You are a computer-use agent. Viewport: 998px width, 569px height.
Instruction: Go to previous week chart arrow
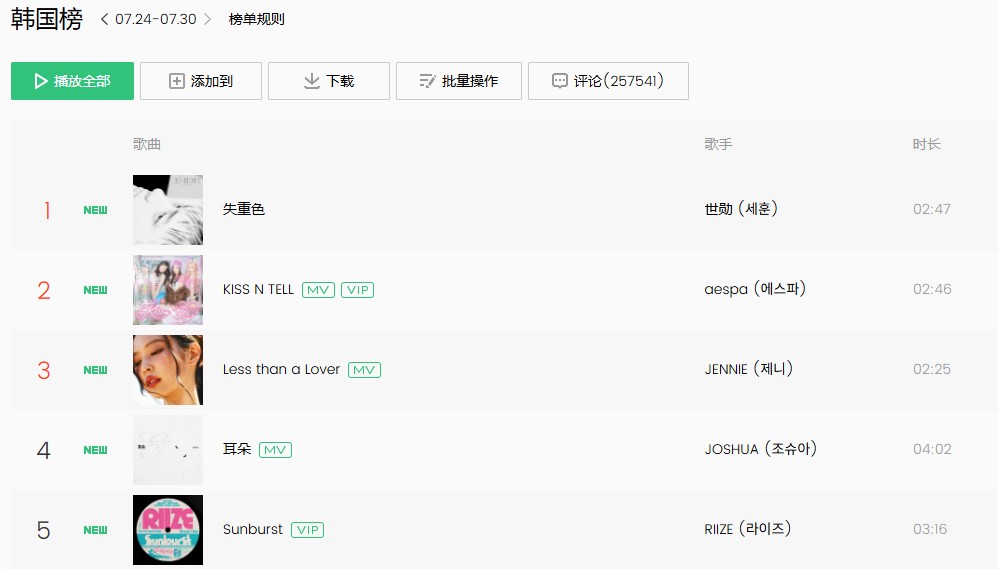tap(104, 19)
